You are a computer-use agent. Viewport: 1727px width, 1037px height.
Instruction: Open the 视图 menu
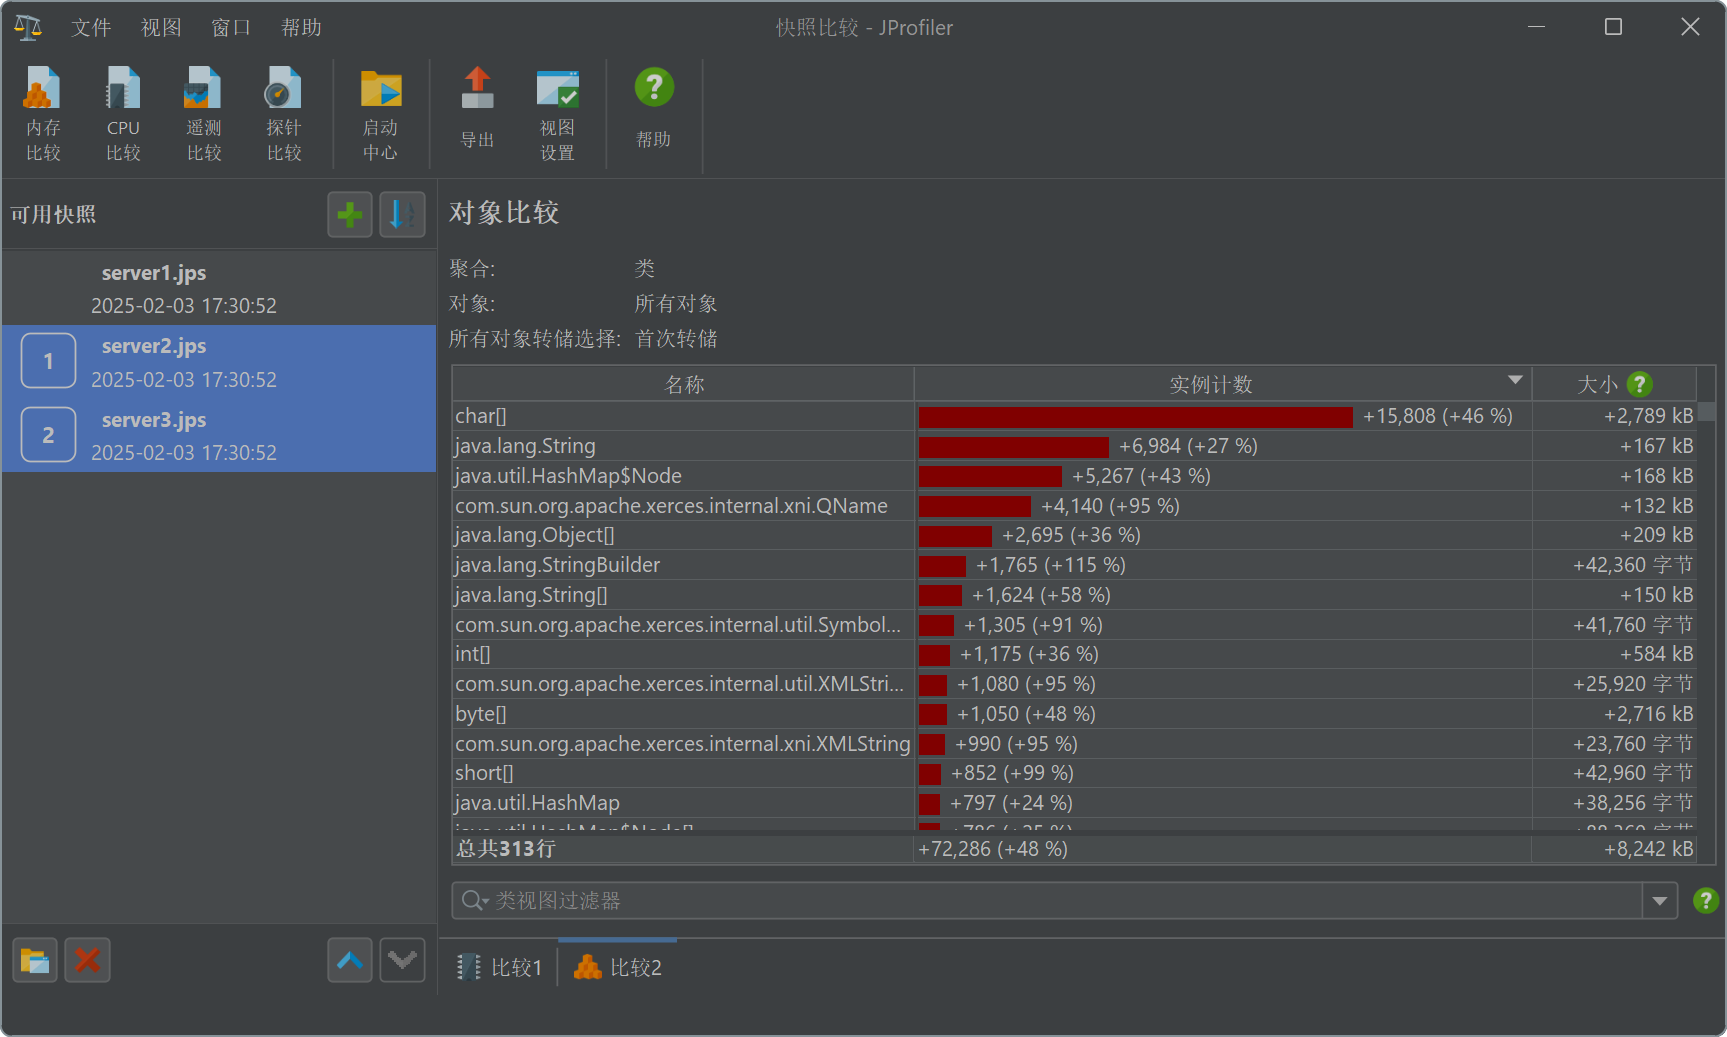pyautogui.click(x=161, y=28)
